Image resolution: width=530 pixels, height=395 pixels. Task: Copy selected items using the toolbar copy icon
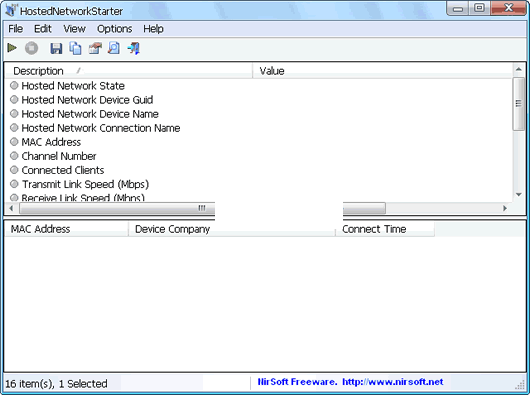[75, 48]
